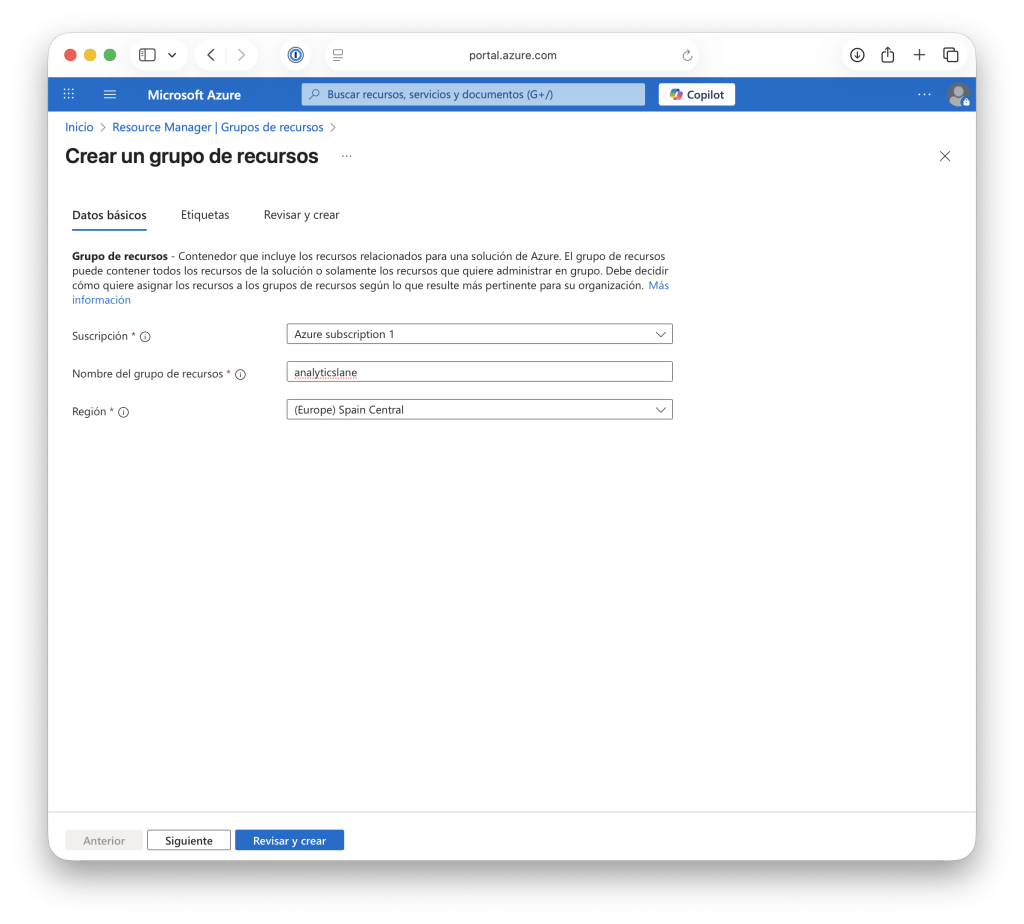Open the browser share menu
The height and width of the screenshot is (924, 1024).
[887, 55]
